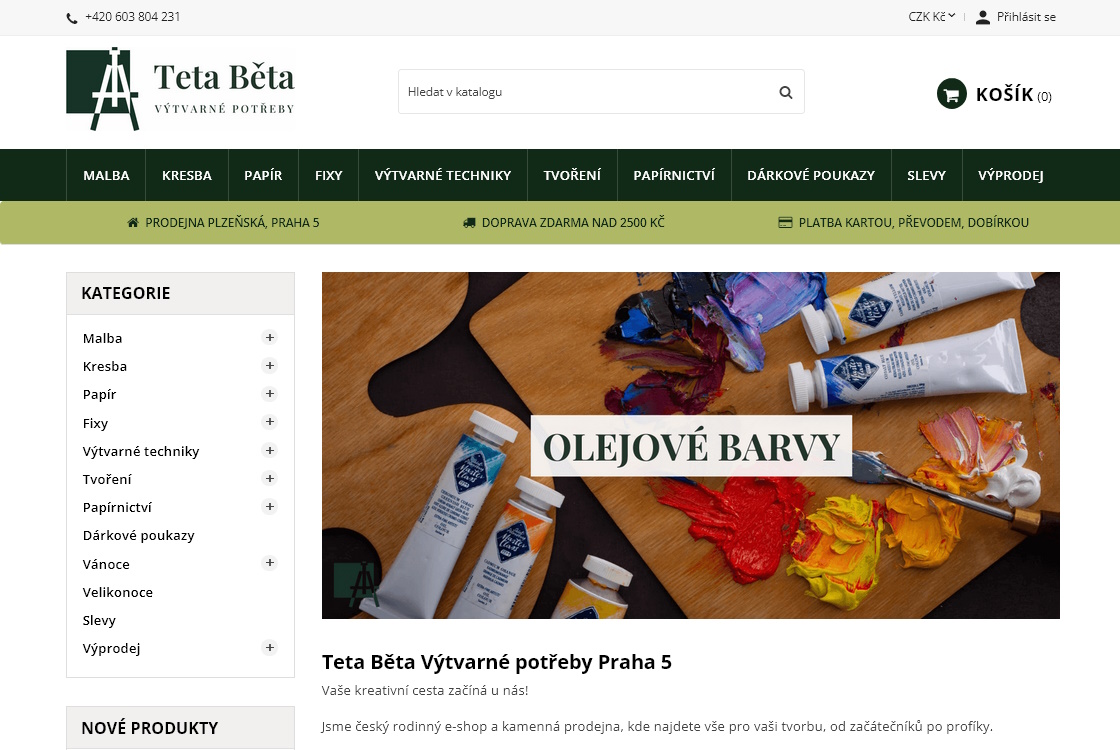Screen dimensions: 1120x750
Task: Click the phone icon beside the phone number
Action: pyautogui.click(x=71, y=18)
